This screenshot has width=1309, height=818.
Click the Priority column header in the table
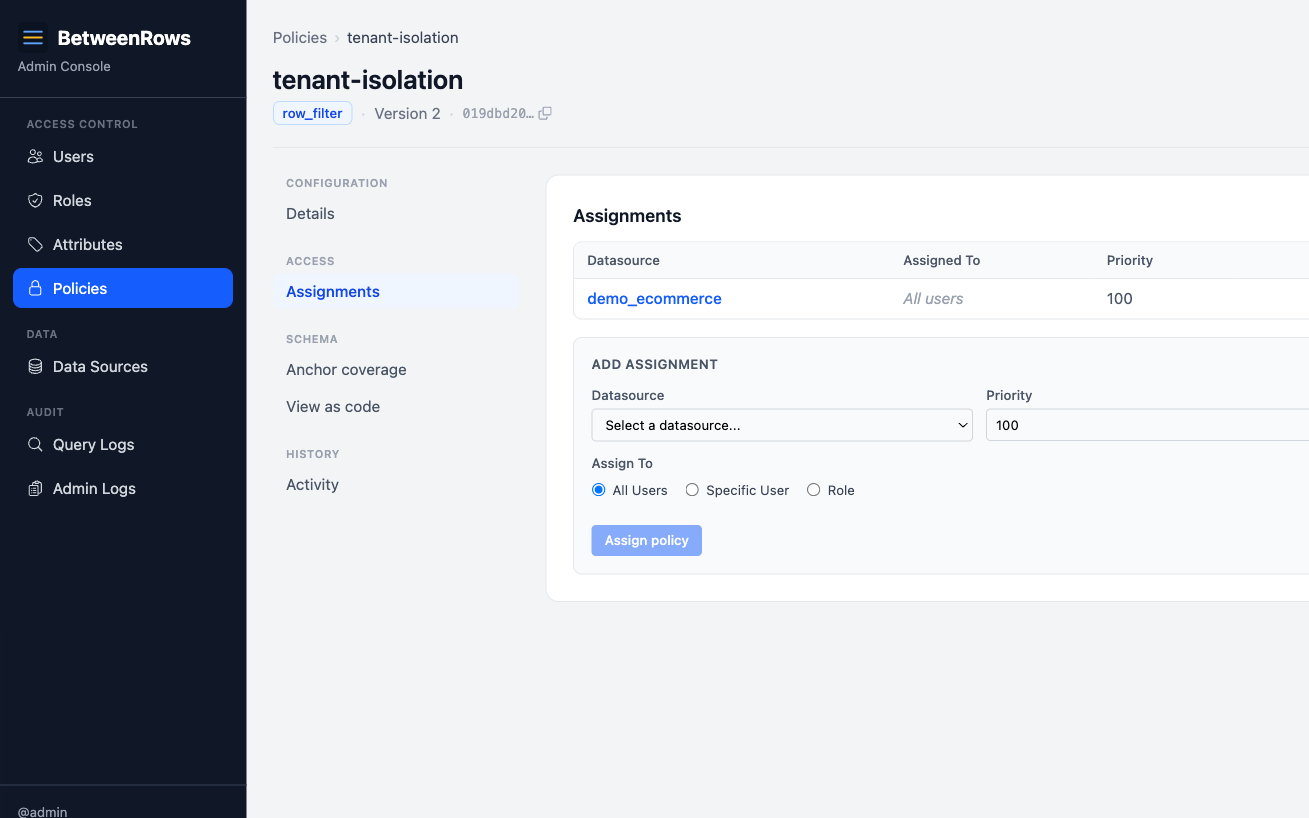click(1130, 261)
